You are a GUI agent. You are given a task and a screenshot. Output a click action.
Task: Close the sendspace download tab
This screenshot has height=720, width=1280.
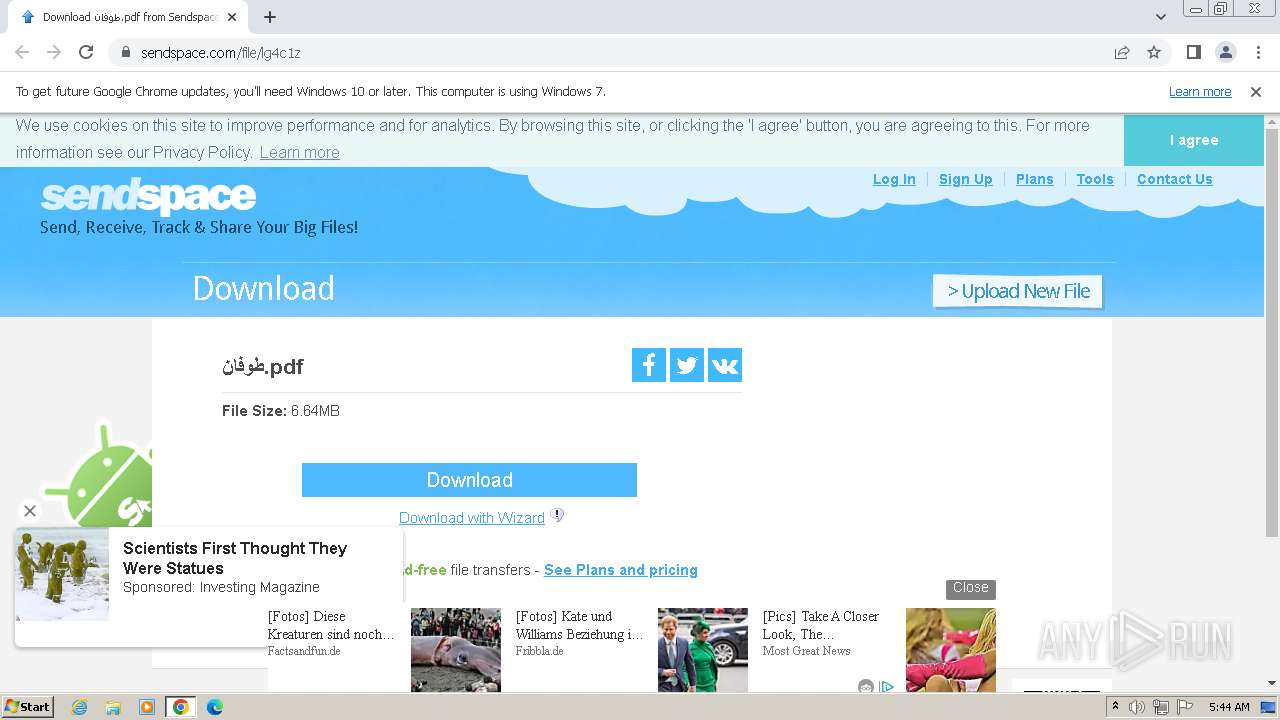[232, 17]
